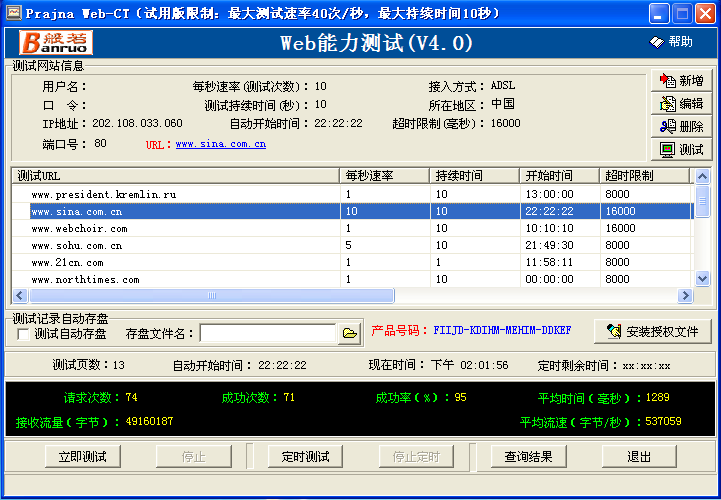Click start time 11:58:11 cell
Image resolution: width=721 pixels, height=500 pixels.
[x=549, y=262]
